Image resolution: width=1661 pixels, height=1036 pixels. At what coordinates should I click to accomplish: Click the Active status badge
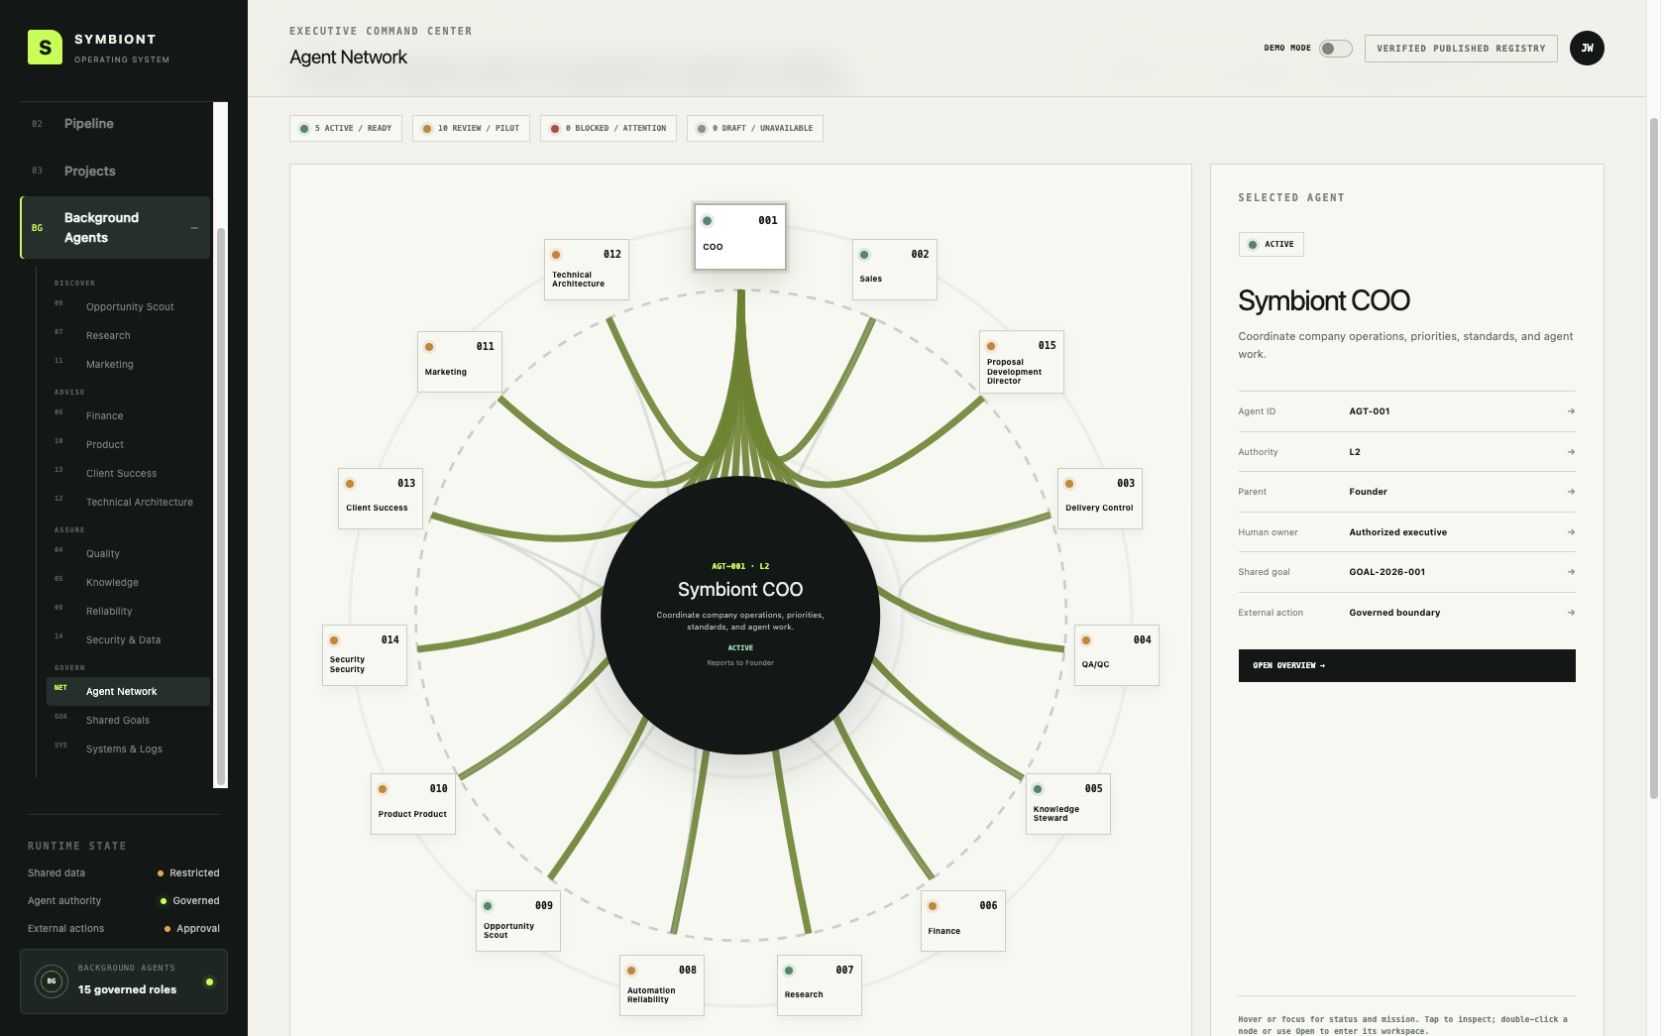1271,244
